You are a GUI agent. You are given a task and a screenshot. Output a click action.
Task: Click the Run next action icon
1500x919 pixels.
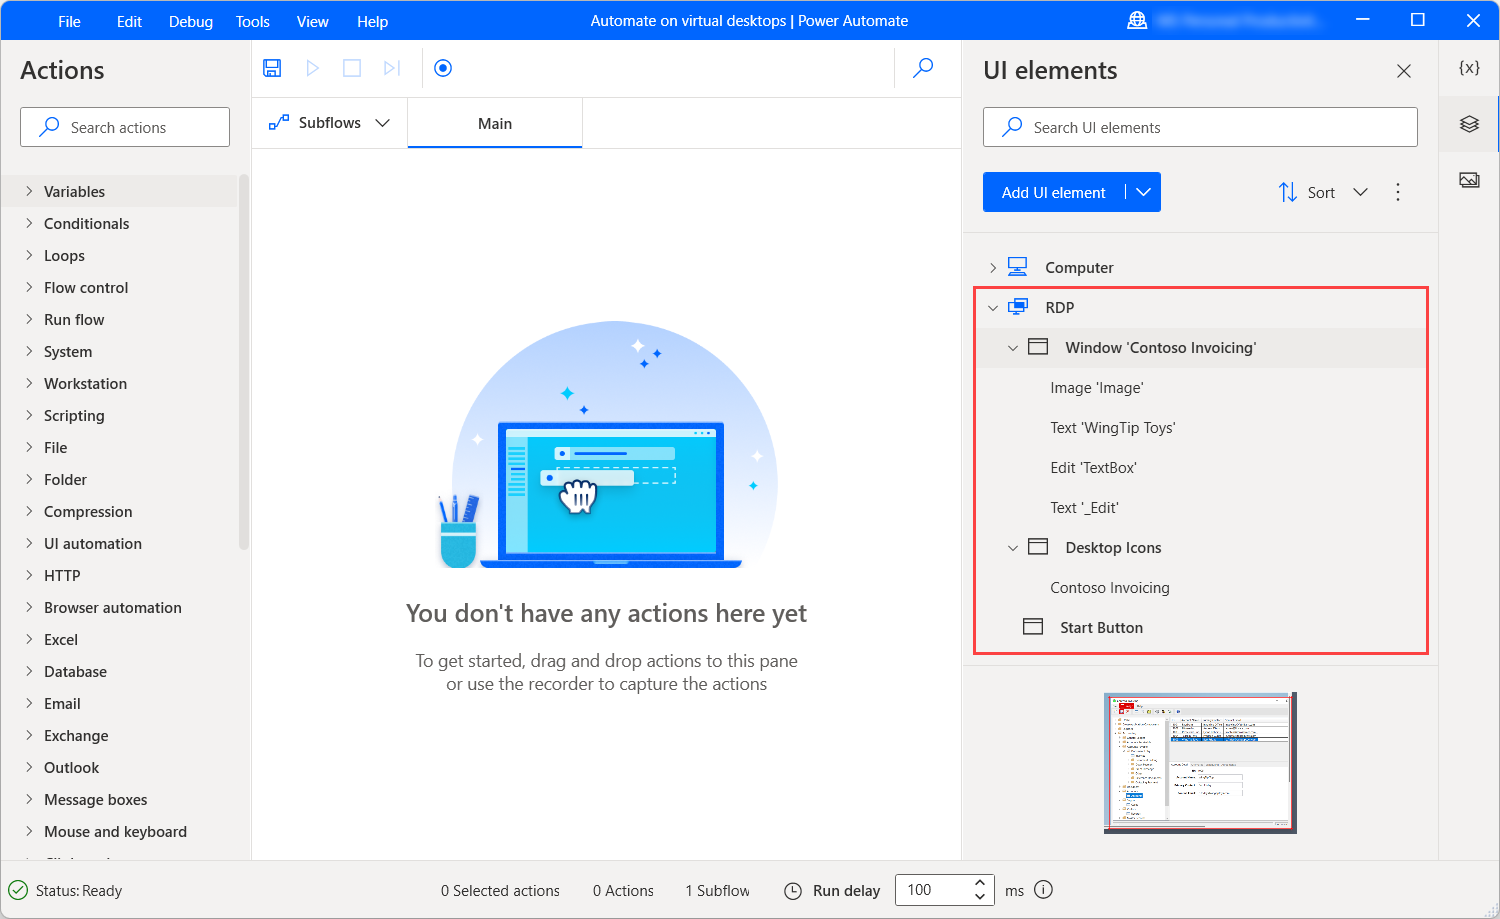coord(392,68)
